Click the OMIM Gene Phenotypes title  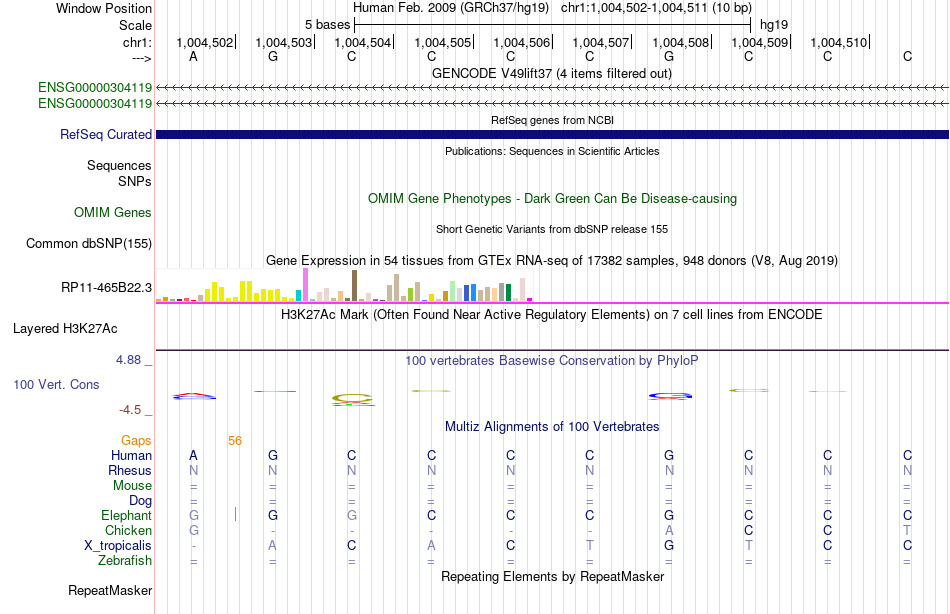(552, 198)
